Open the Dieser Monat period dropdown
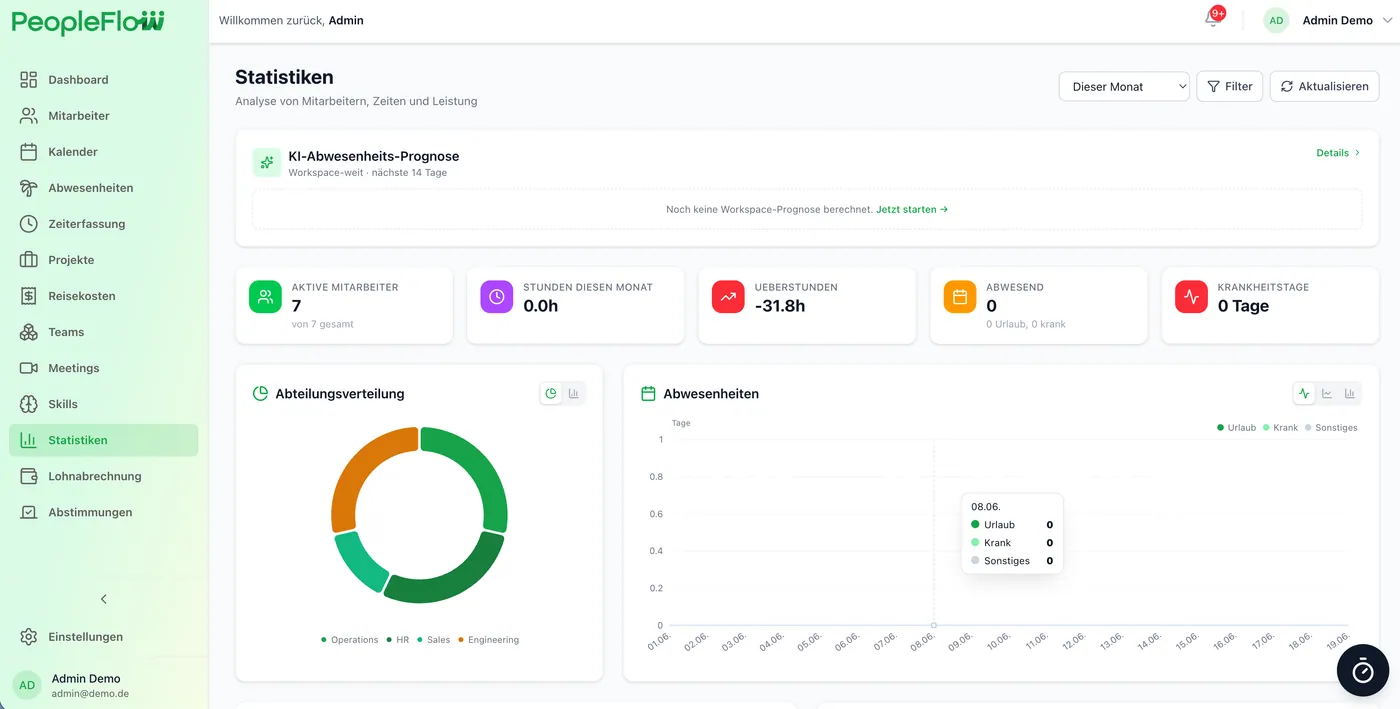 coord(1124,87)
